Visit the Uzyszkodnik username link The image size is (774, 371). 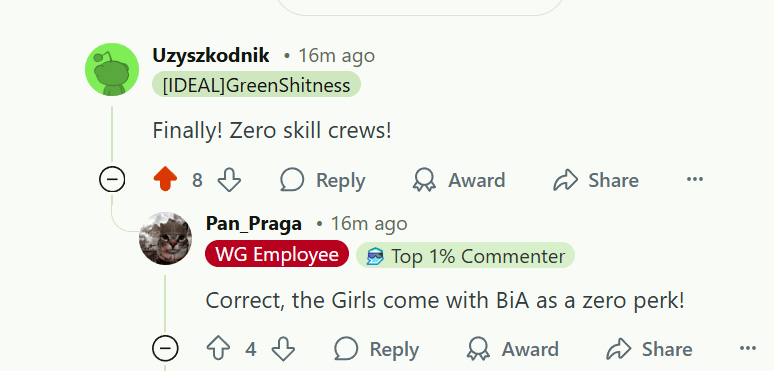[211, 55]
